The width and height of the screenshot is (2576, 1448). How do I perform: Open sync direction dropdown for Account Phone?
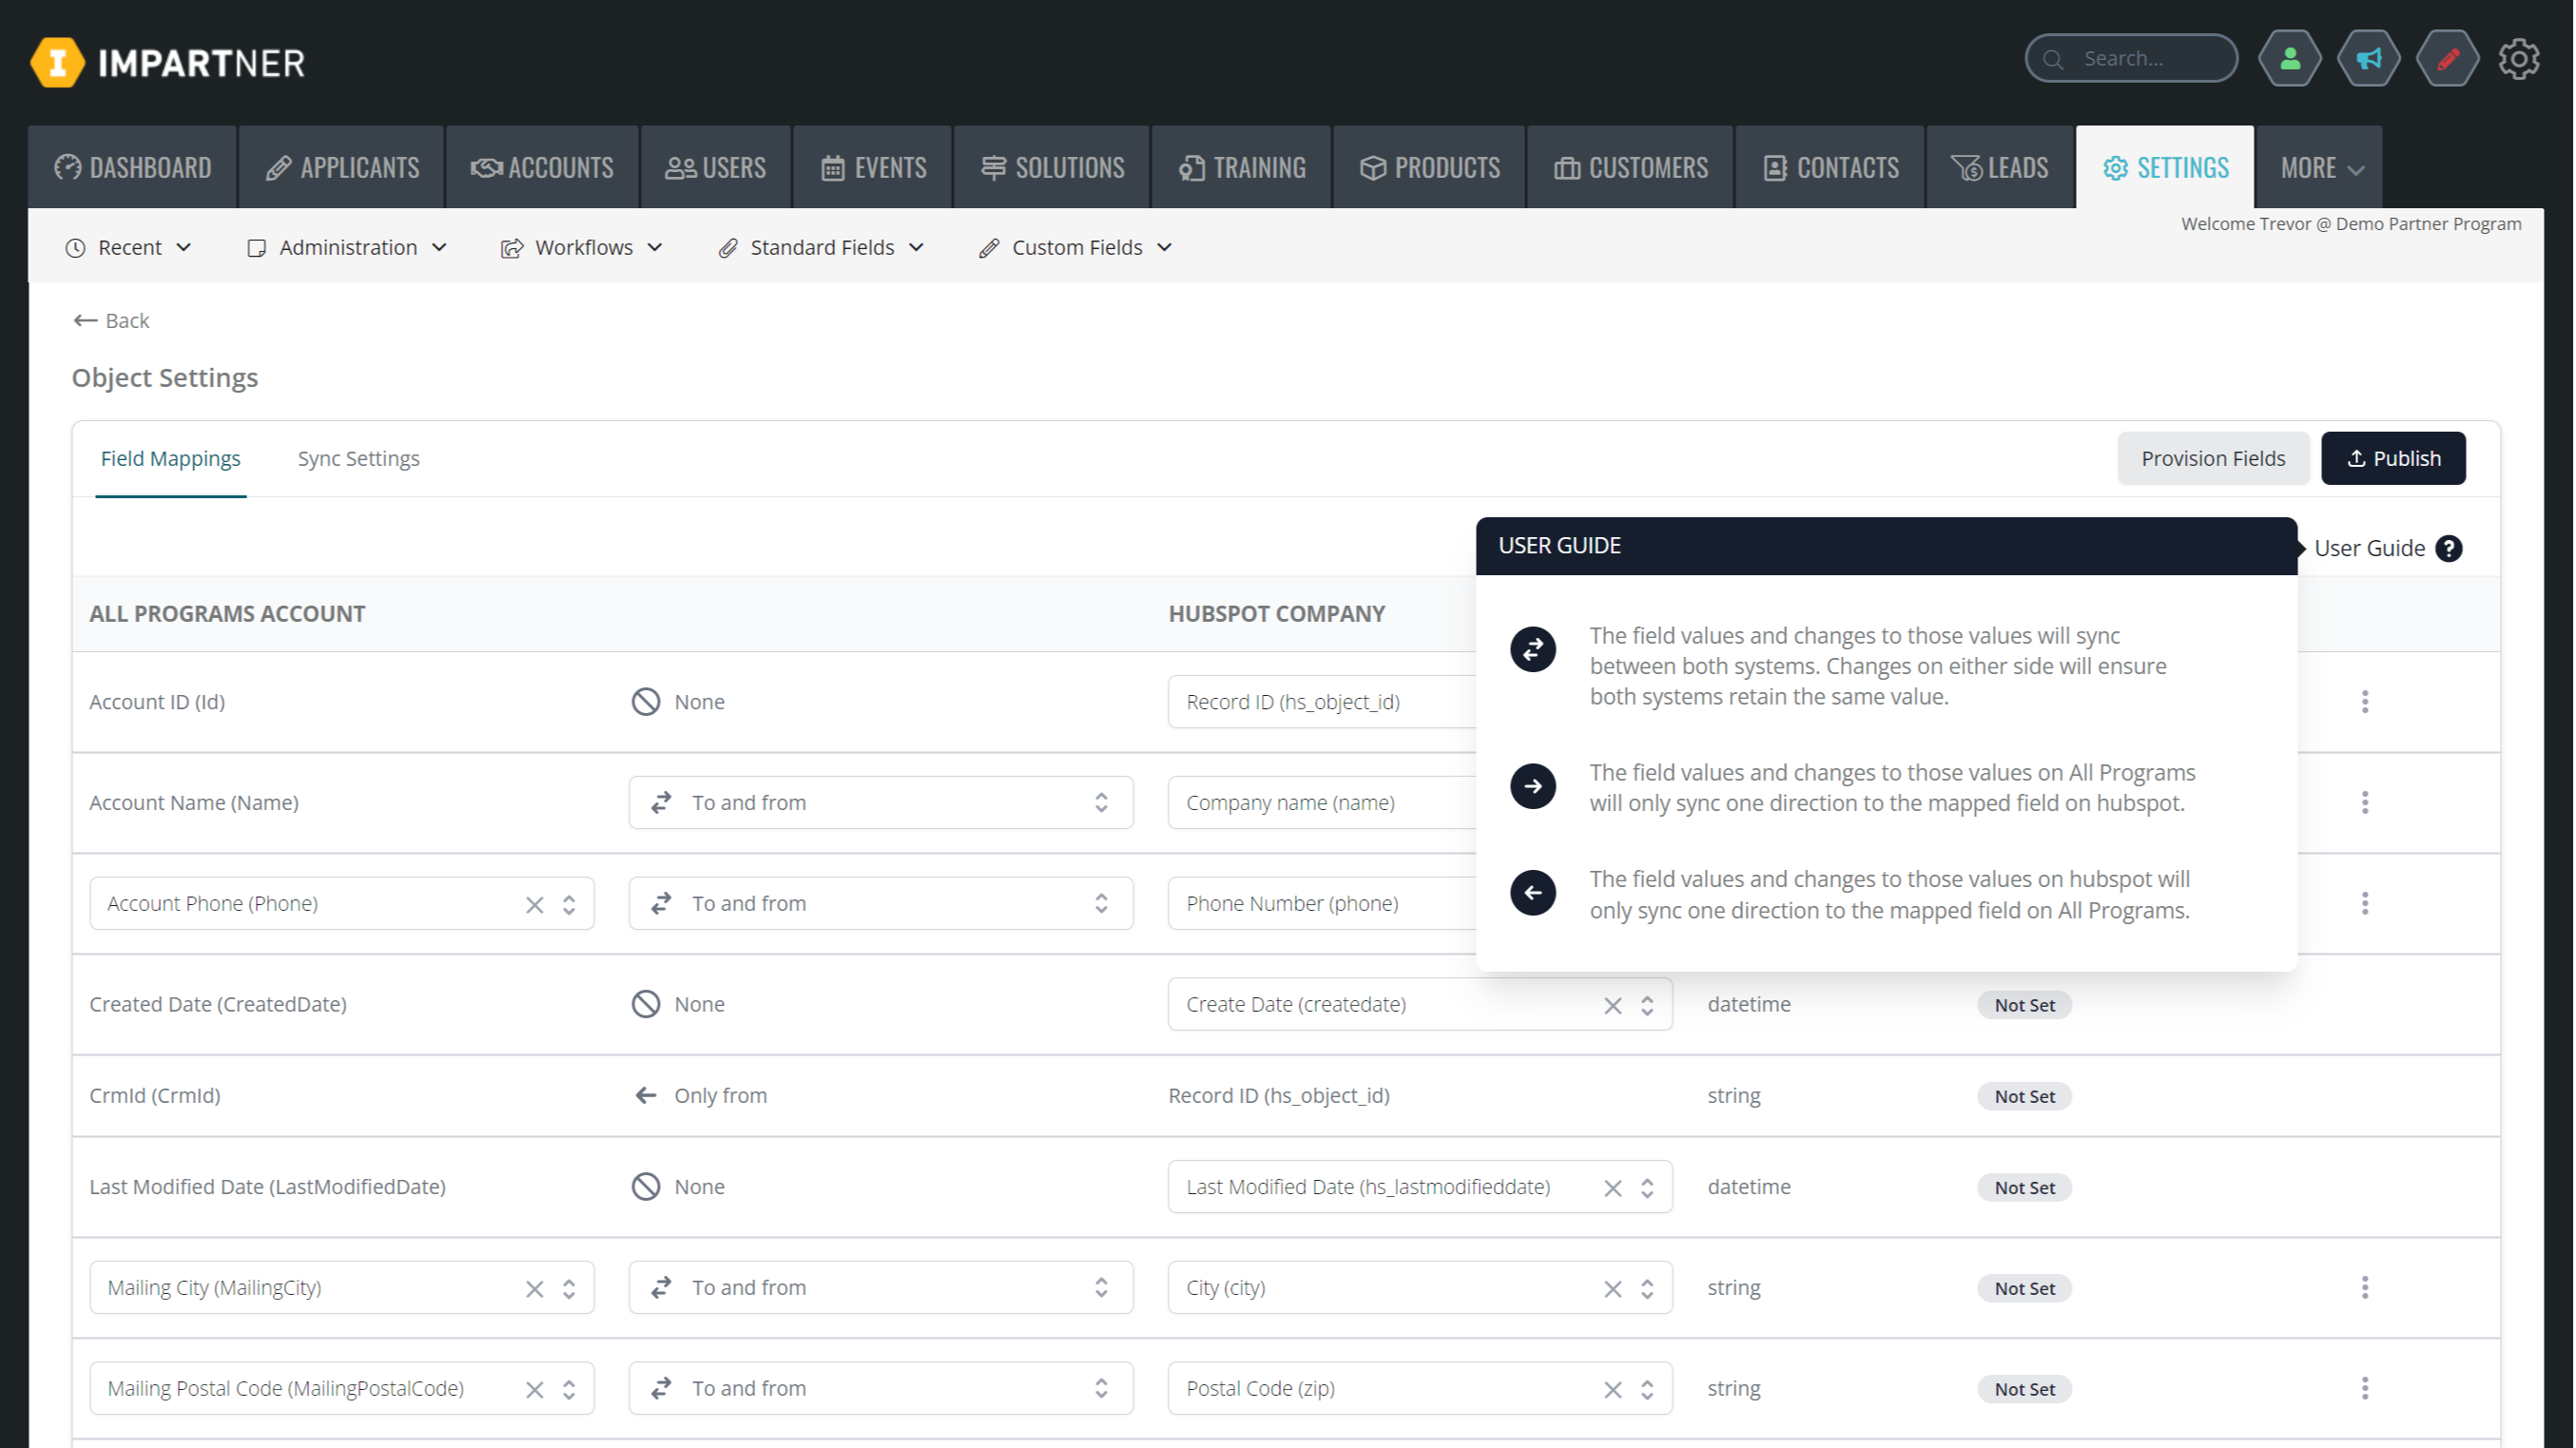[x=881, y=904]
